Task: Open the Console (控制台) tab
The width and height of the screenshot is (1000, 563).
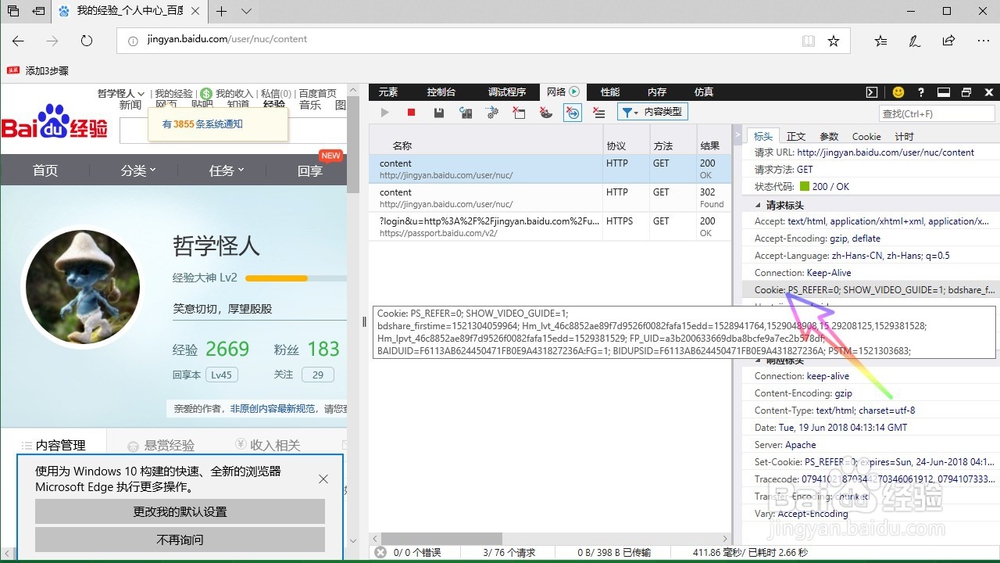Action: point(441,92)
